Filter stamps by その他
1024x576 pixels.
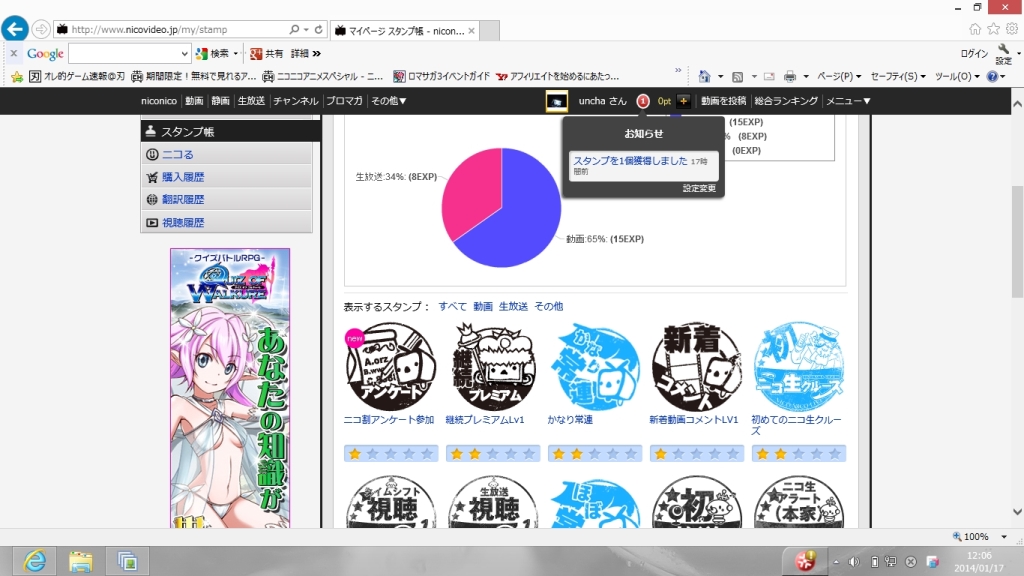click(549, 306)
